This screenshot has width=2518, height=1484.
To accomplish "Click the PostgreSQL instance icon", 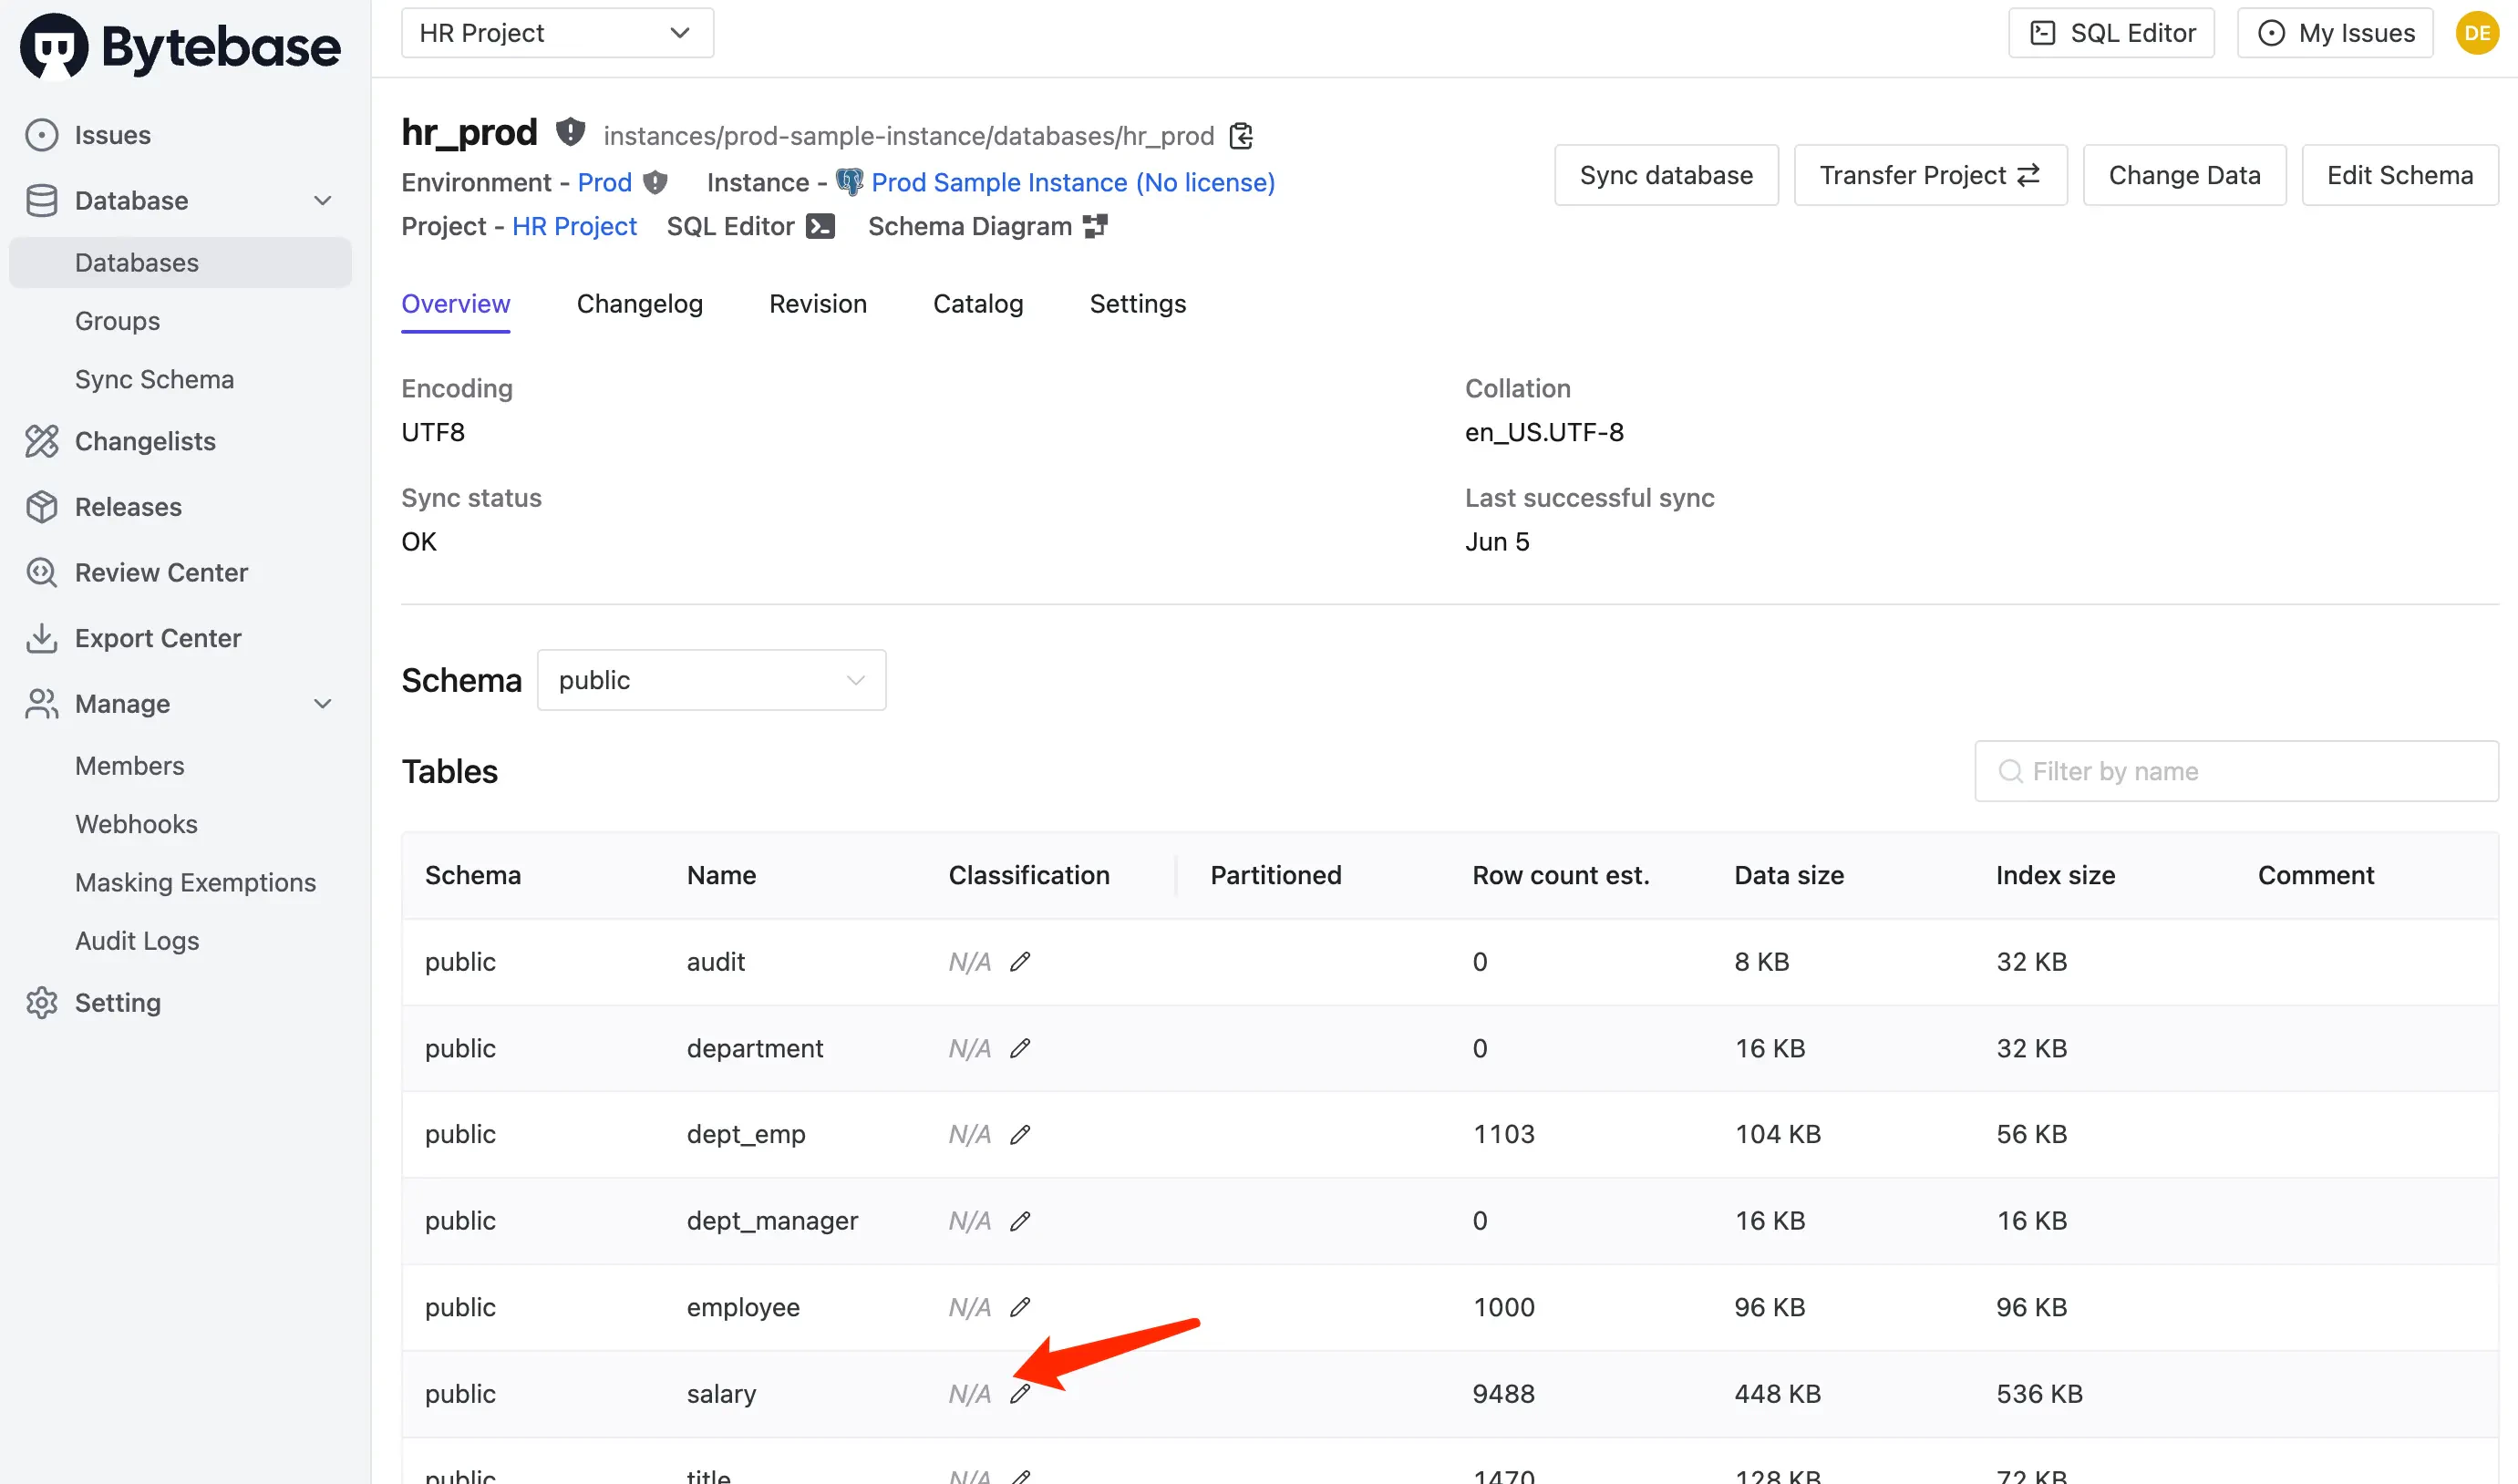I will pyautogui.click(x=849, y=182).
